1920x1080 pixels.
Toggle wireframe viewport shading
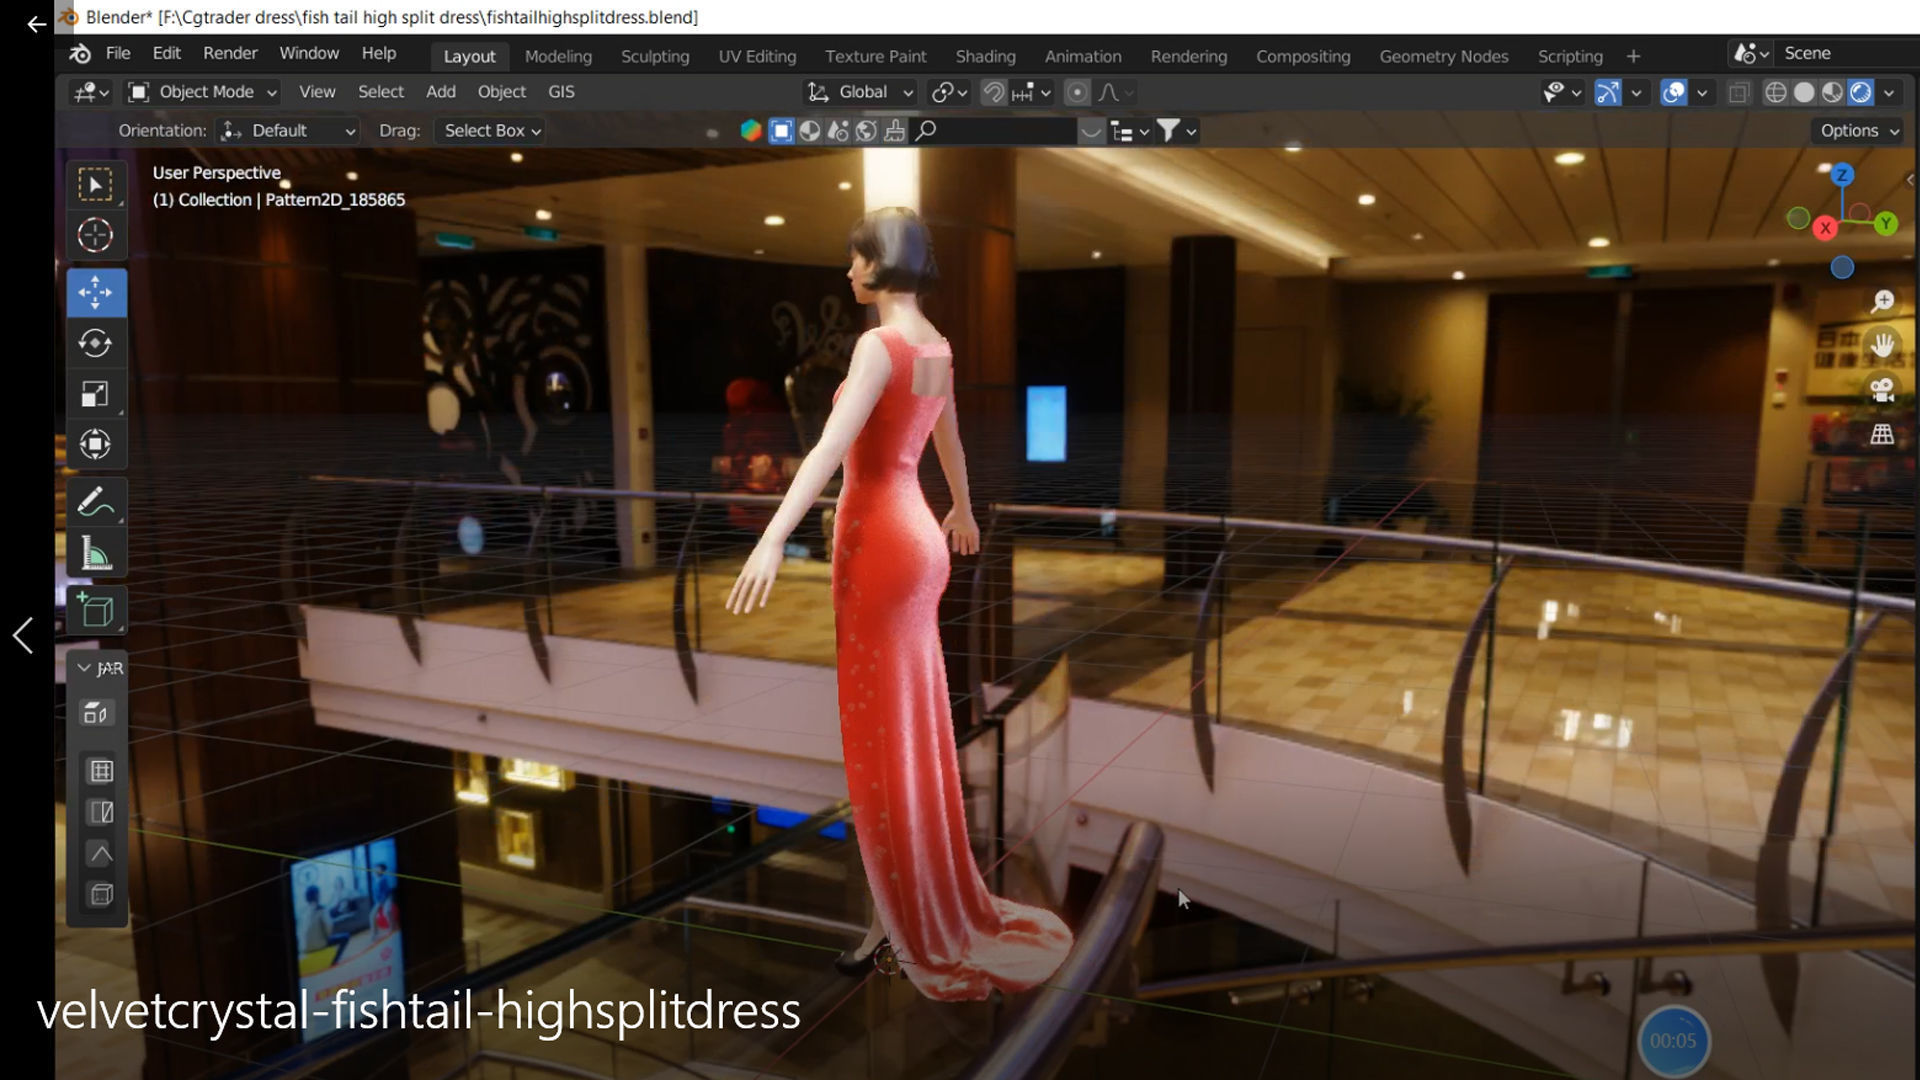coord(1776,93)
